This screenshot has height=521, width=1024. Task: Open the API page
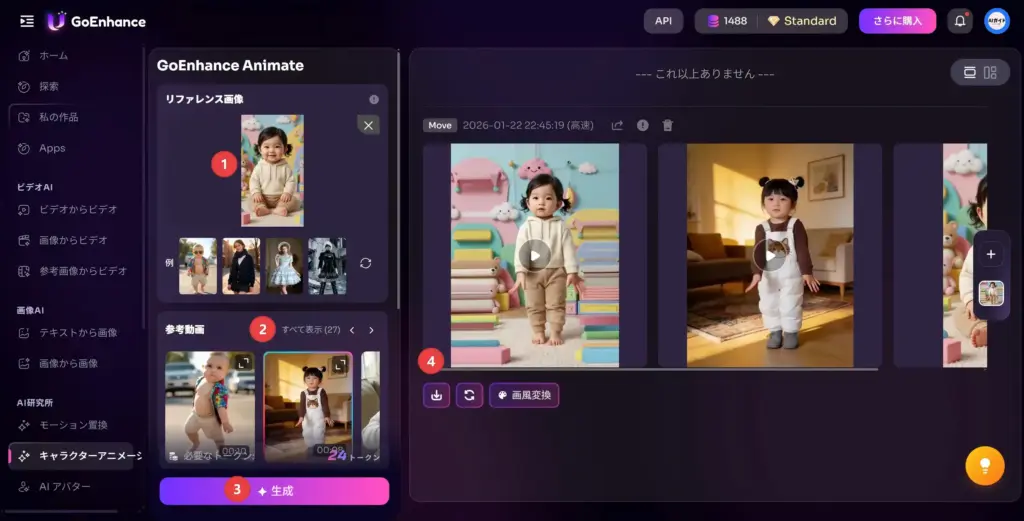click(x=663, y=21)
